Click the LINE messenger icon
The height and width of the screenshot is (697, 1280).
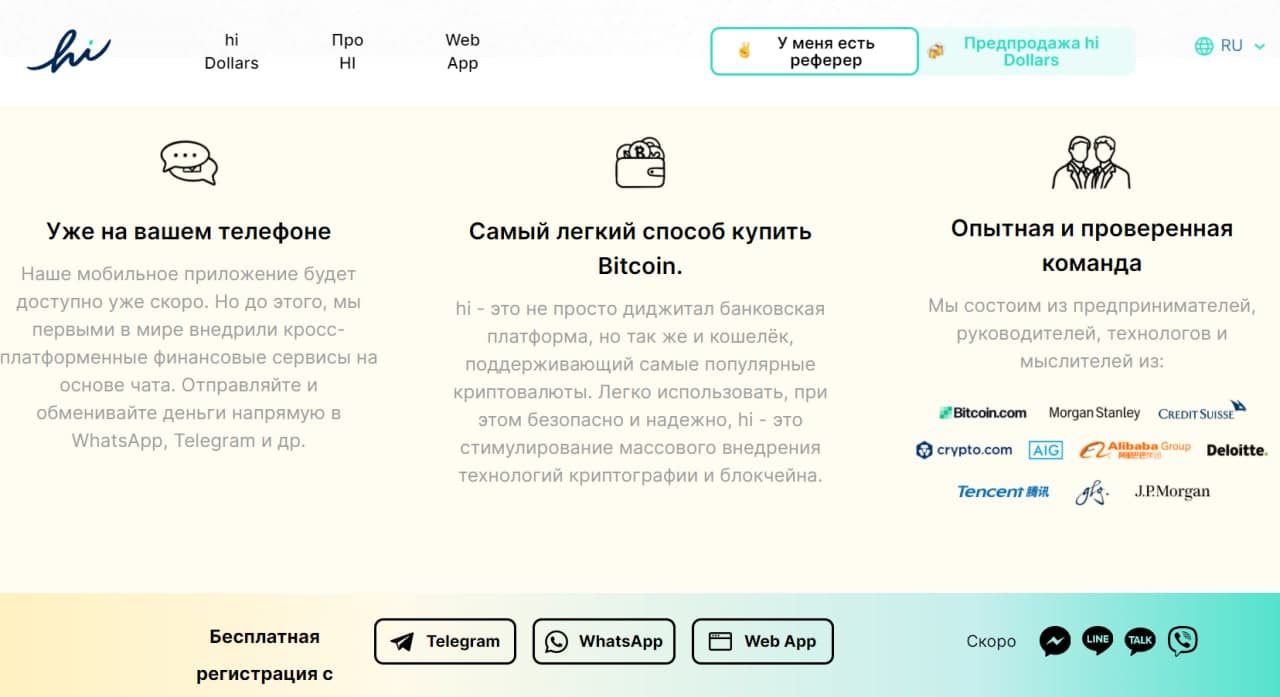pos(1097,640)
